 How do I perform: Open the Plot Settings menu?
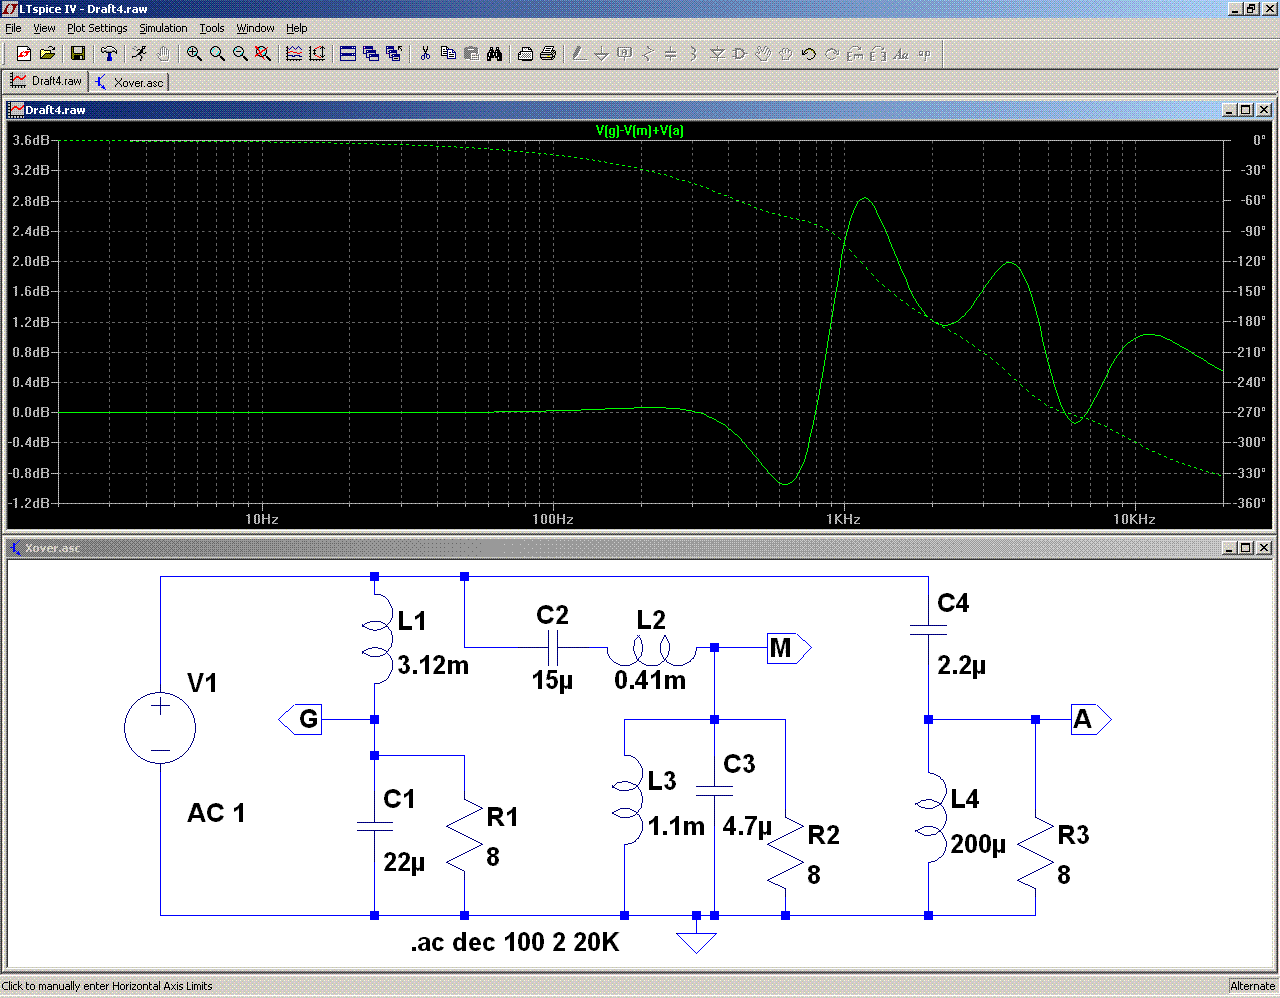coord(97,28)
